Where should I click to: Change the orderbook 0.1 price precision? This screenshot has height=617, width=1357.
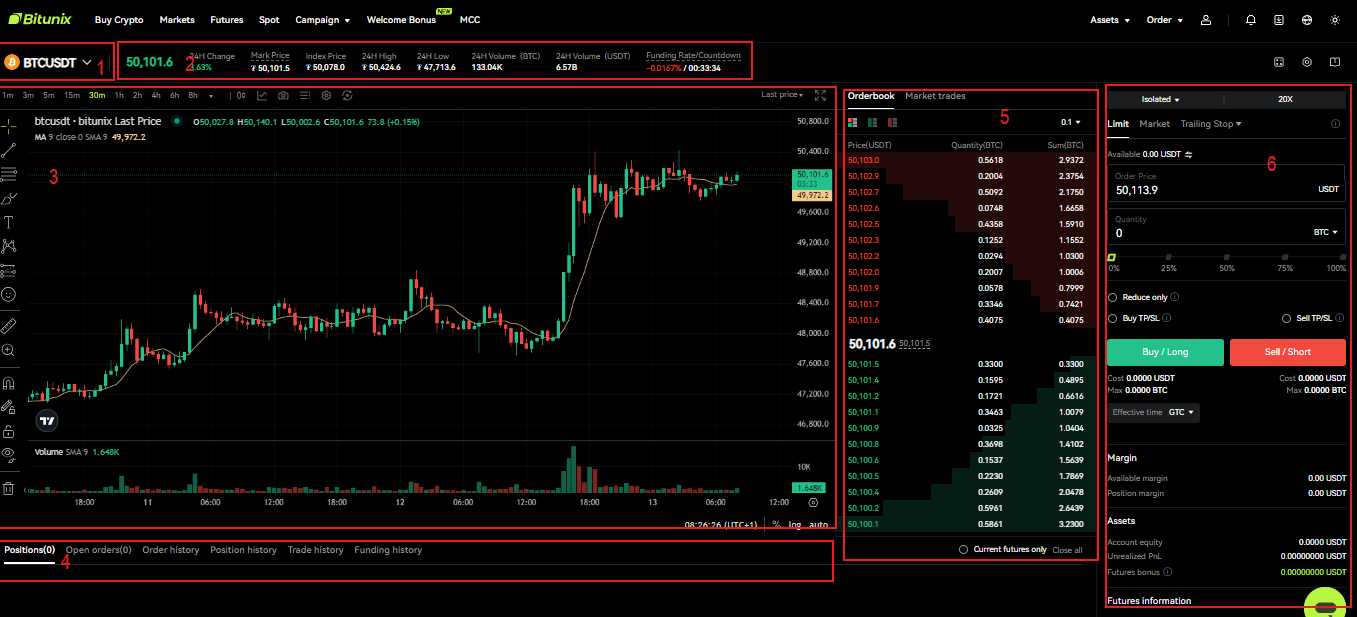click(x=1070, y=123)
